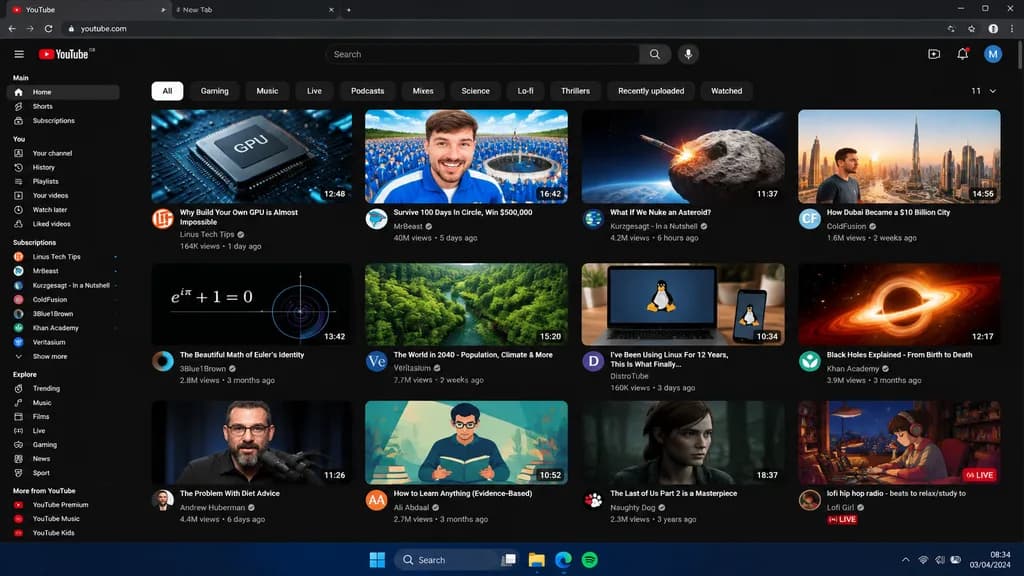The width and height of the screenshot is (1024, 576).
Task: Open the GPU video thumbnail
Action: tap(251, 157)
